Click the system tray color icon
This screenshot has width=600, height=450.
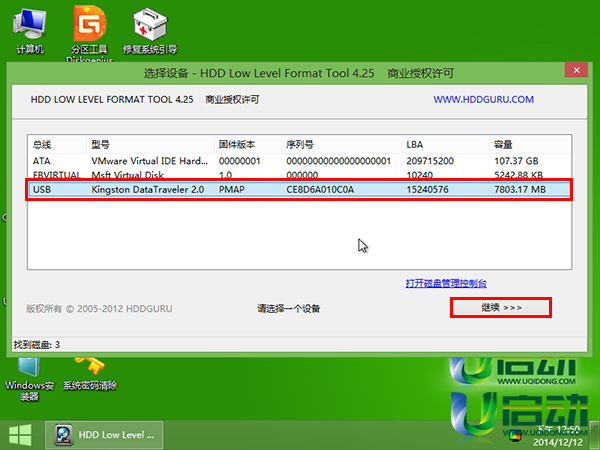(515, 435)
